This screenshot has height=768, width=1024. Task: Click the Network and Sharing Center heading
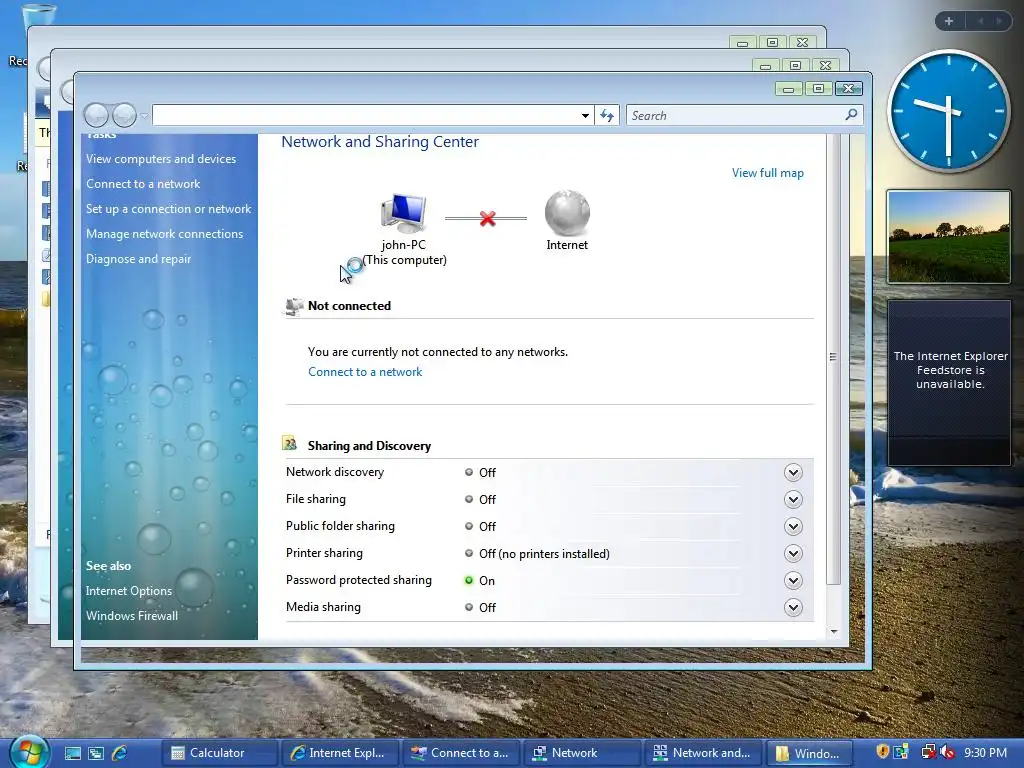point(380,142)
